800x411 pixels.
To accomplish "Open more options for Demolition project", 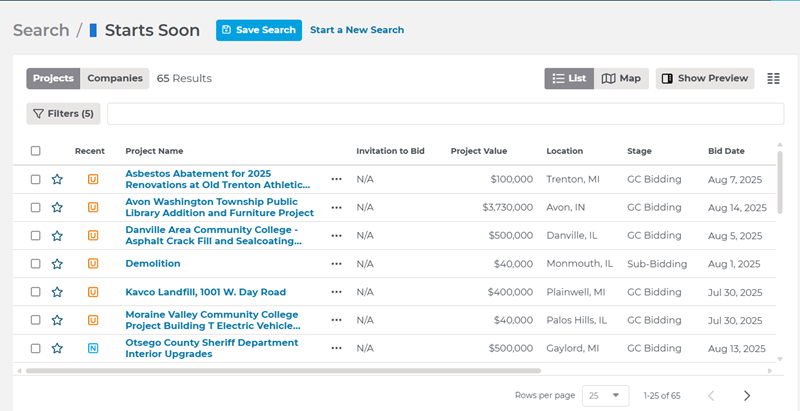I will (336, 264).
